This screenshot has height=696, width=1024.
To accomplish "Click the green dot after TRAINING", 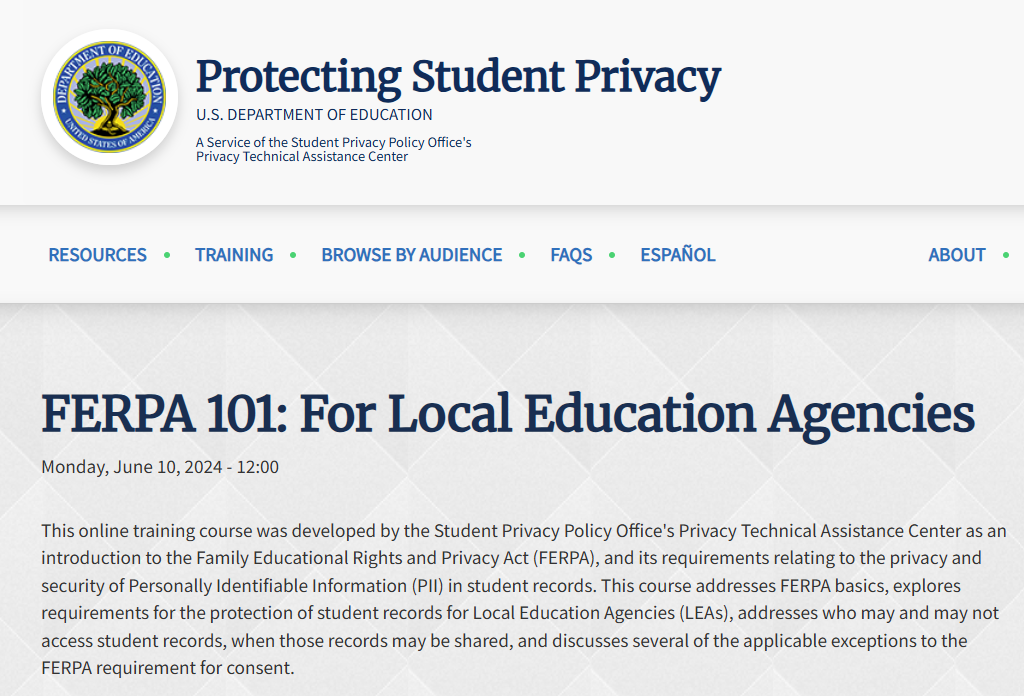I will pyautogui.click(x=293, y=256).
